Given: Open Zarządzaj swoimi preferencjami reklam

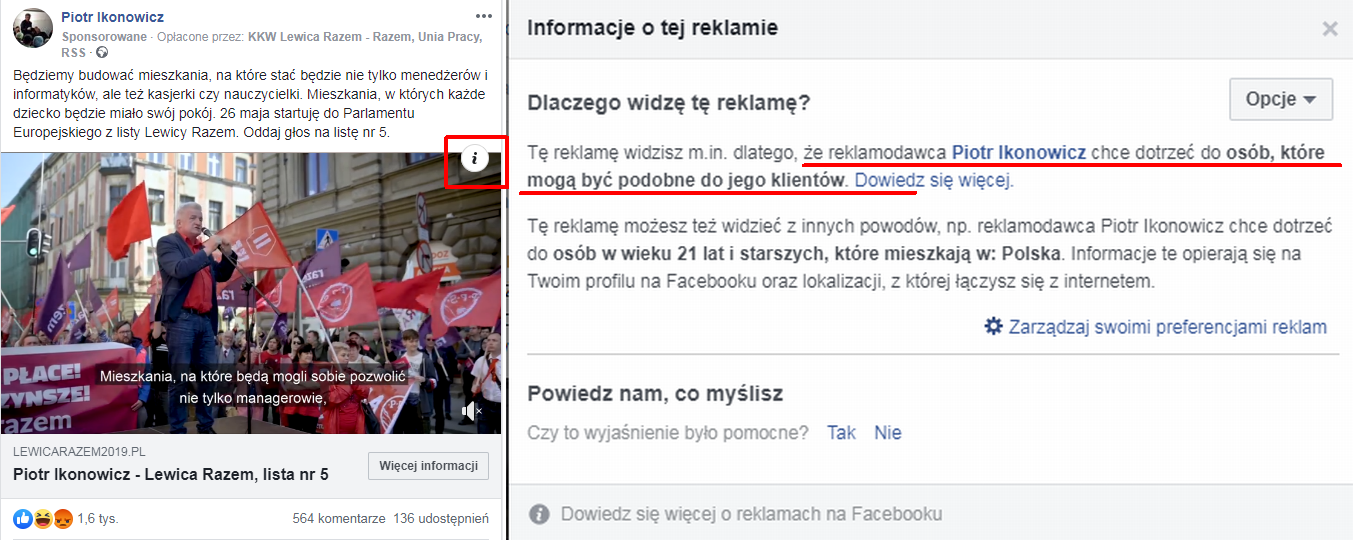Looking at the screenshot, I should click(x=1168, y=327).
